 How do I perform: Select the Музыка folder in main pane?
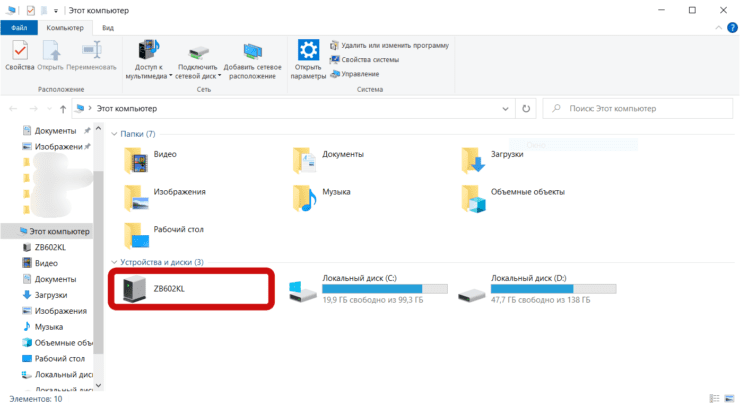321,197
